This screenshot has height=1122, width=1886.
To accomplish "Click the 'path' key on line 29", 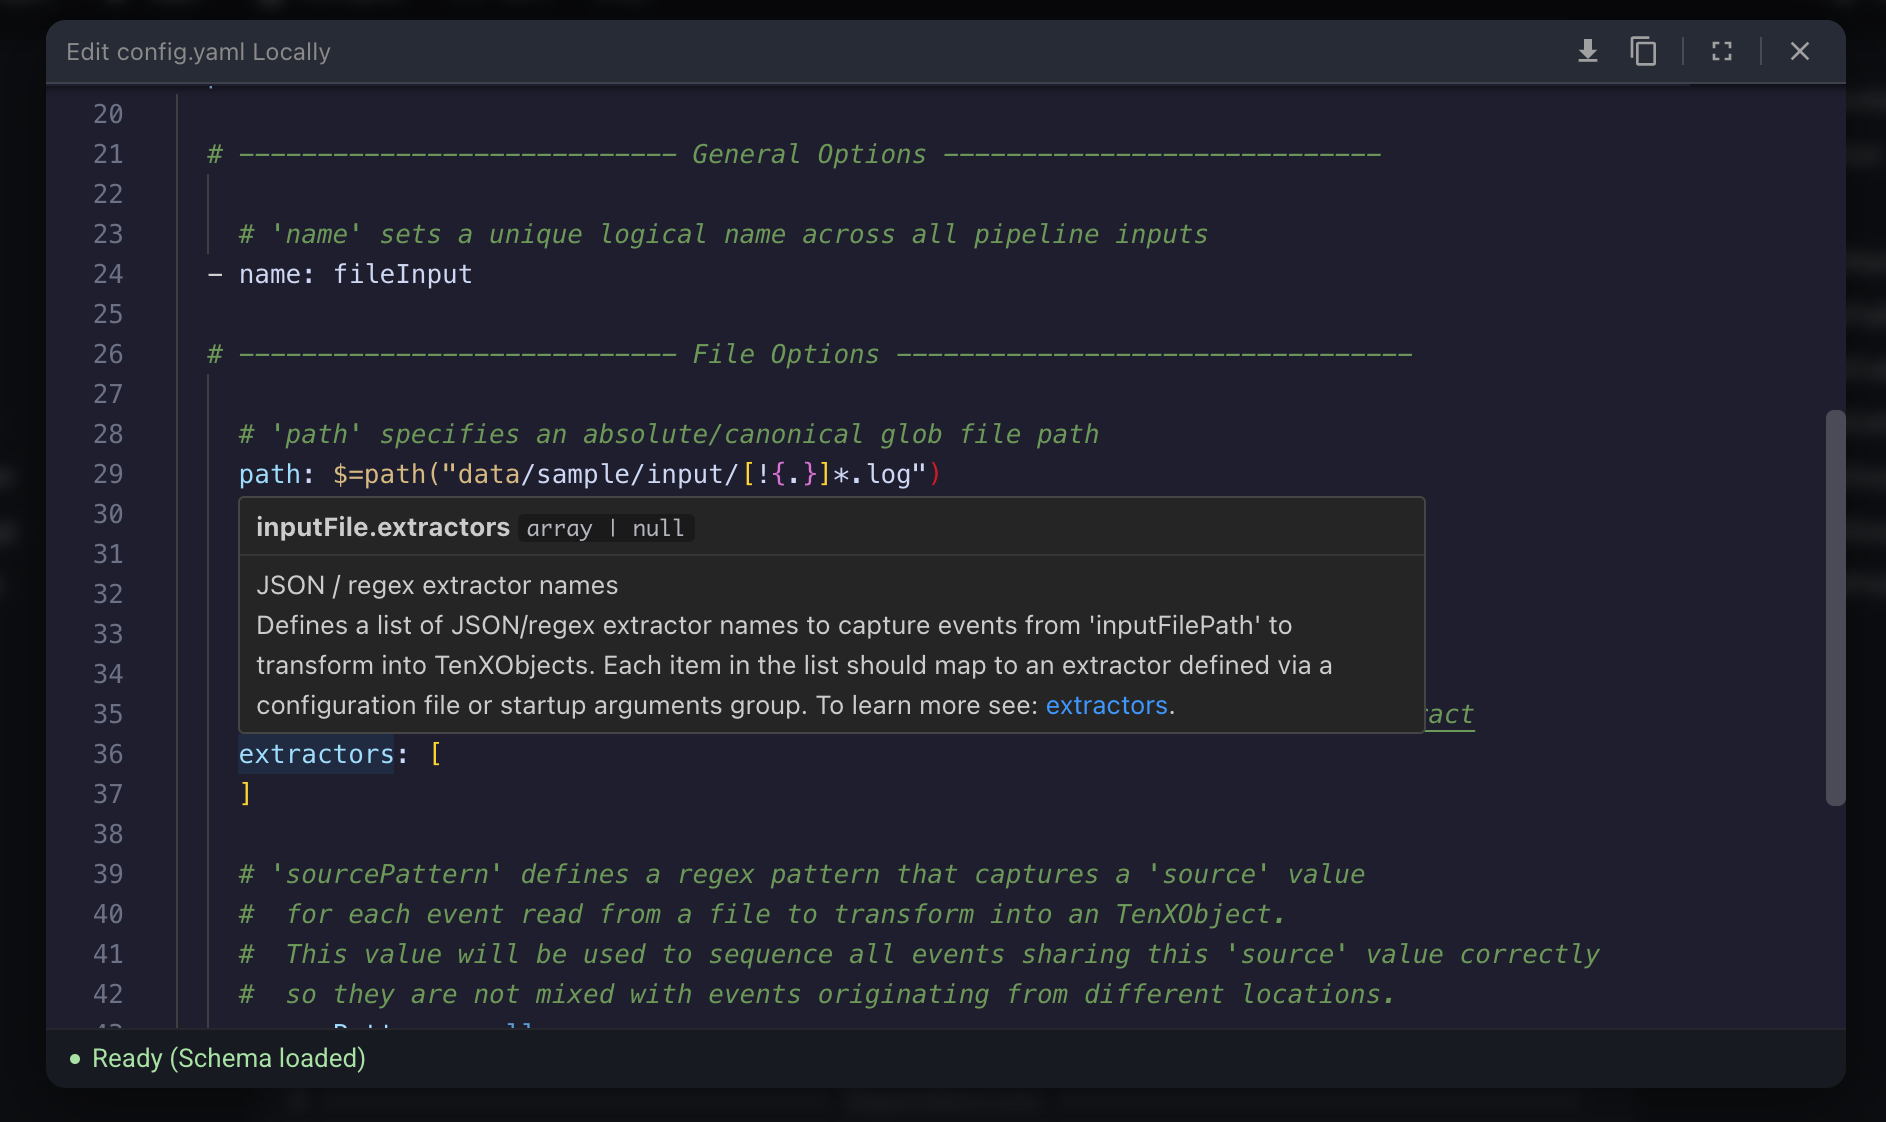I will 269,474.
